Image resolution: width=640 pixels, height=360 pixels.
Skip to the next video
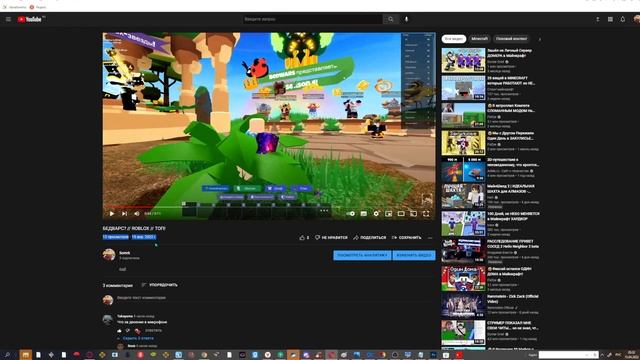coord(124,213)
